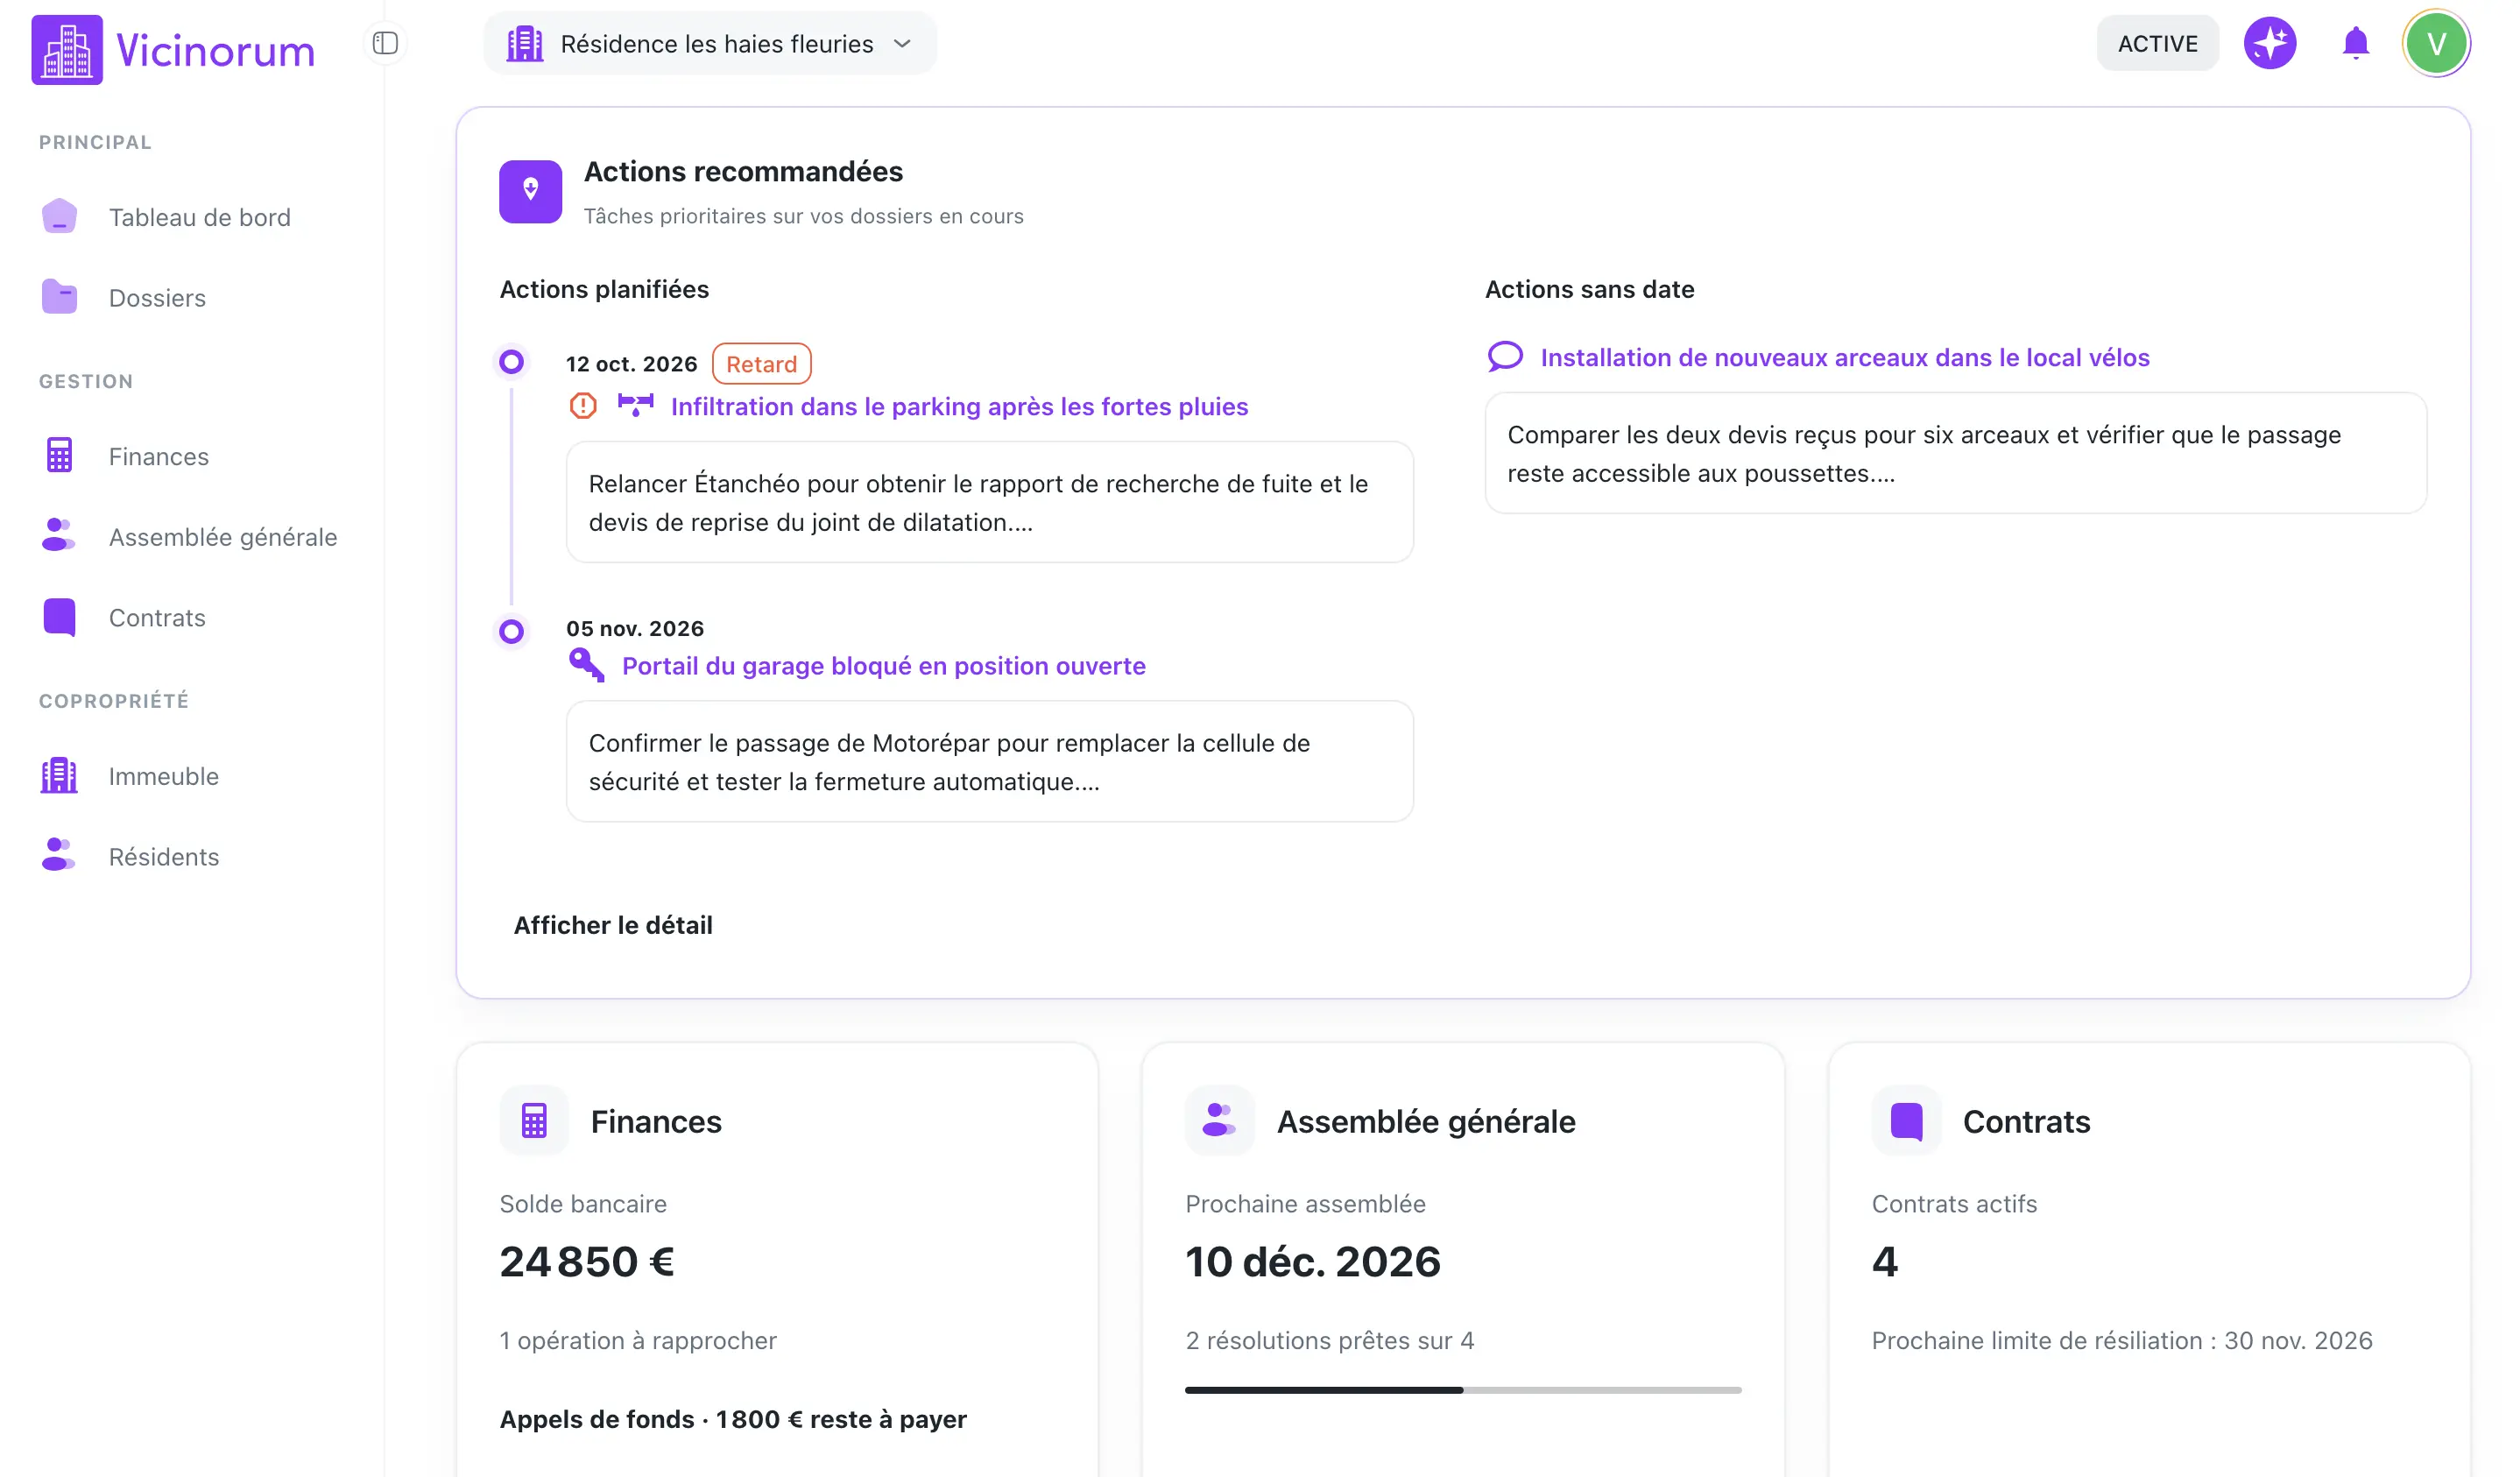Click the Vicinorum building logo
The width and height of the screenshot is (2520, 1477).
67,50
